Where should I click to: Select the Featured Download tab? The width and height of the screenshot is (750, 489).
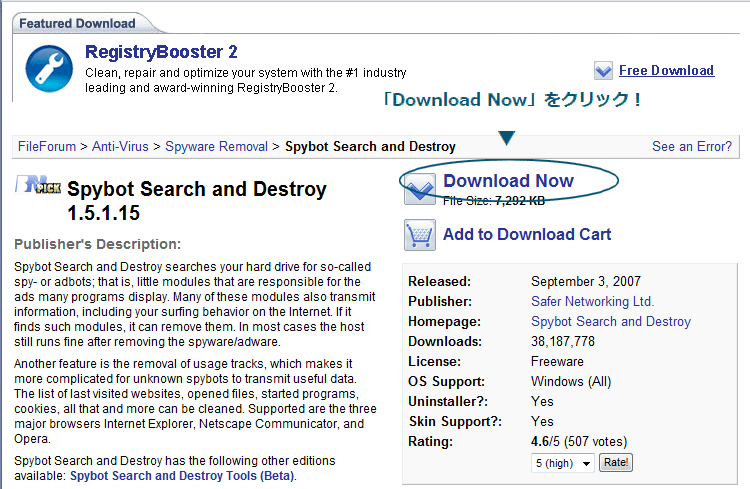tap(77, 23)
